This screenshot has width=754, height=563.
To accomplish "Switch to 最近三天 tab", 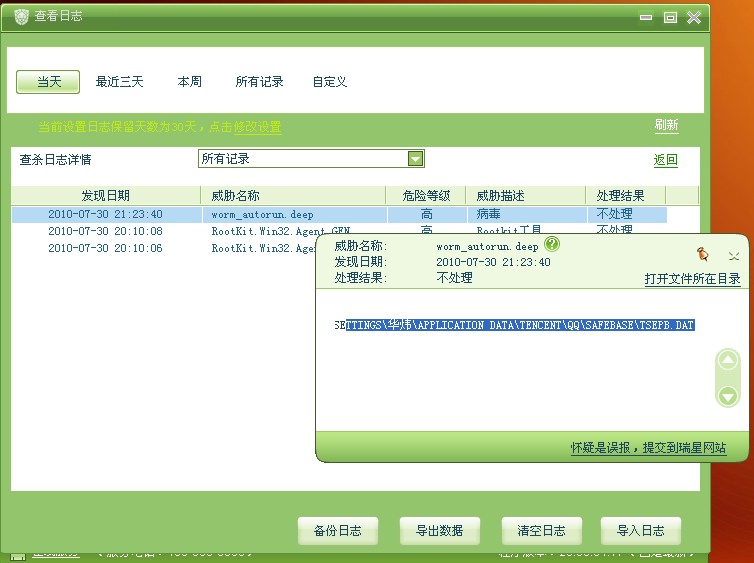I will (x=119, y=82).
